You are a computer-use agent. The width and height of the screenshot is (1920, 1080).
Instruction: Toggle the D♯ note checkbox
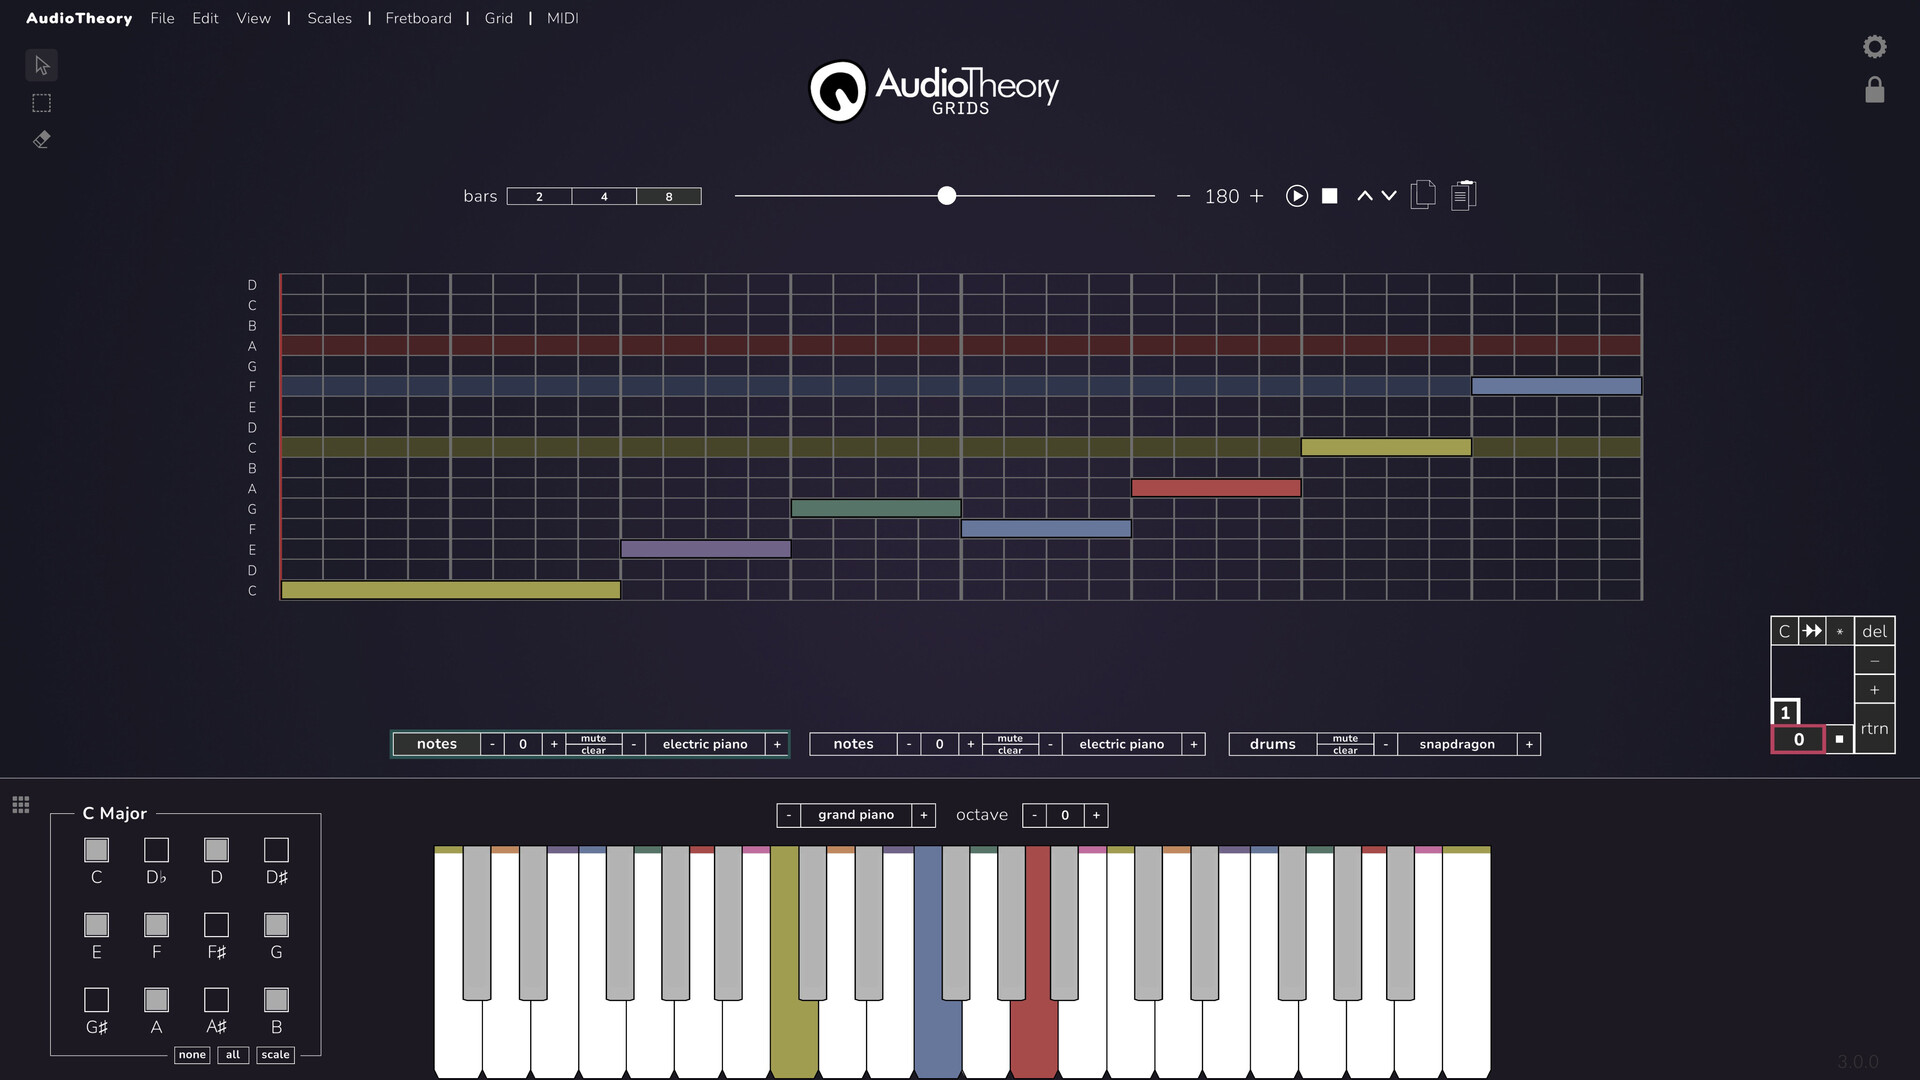click(x=276, y=850)
